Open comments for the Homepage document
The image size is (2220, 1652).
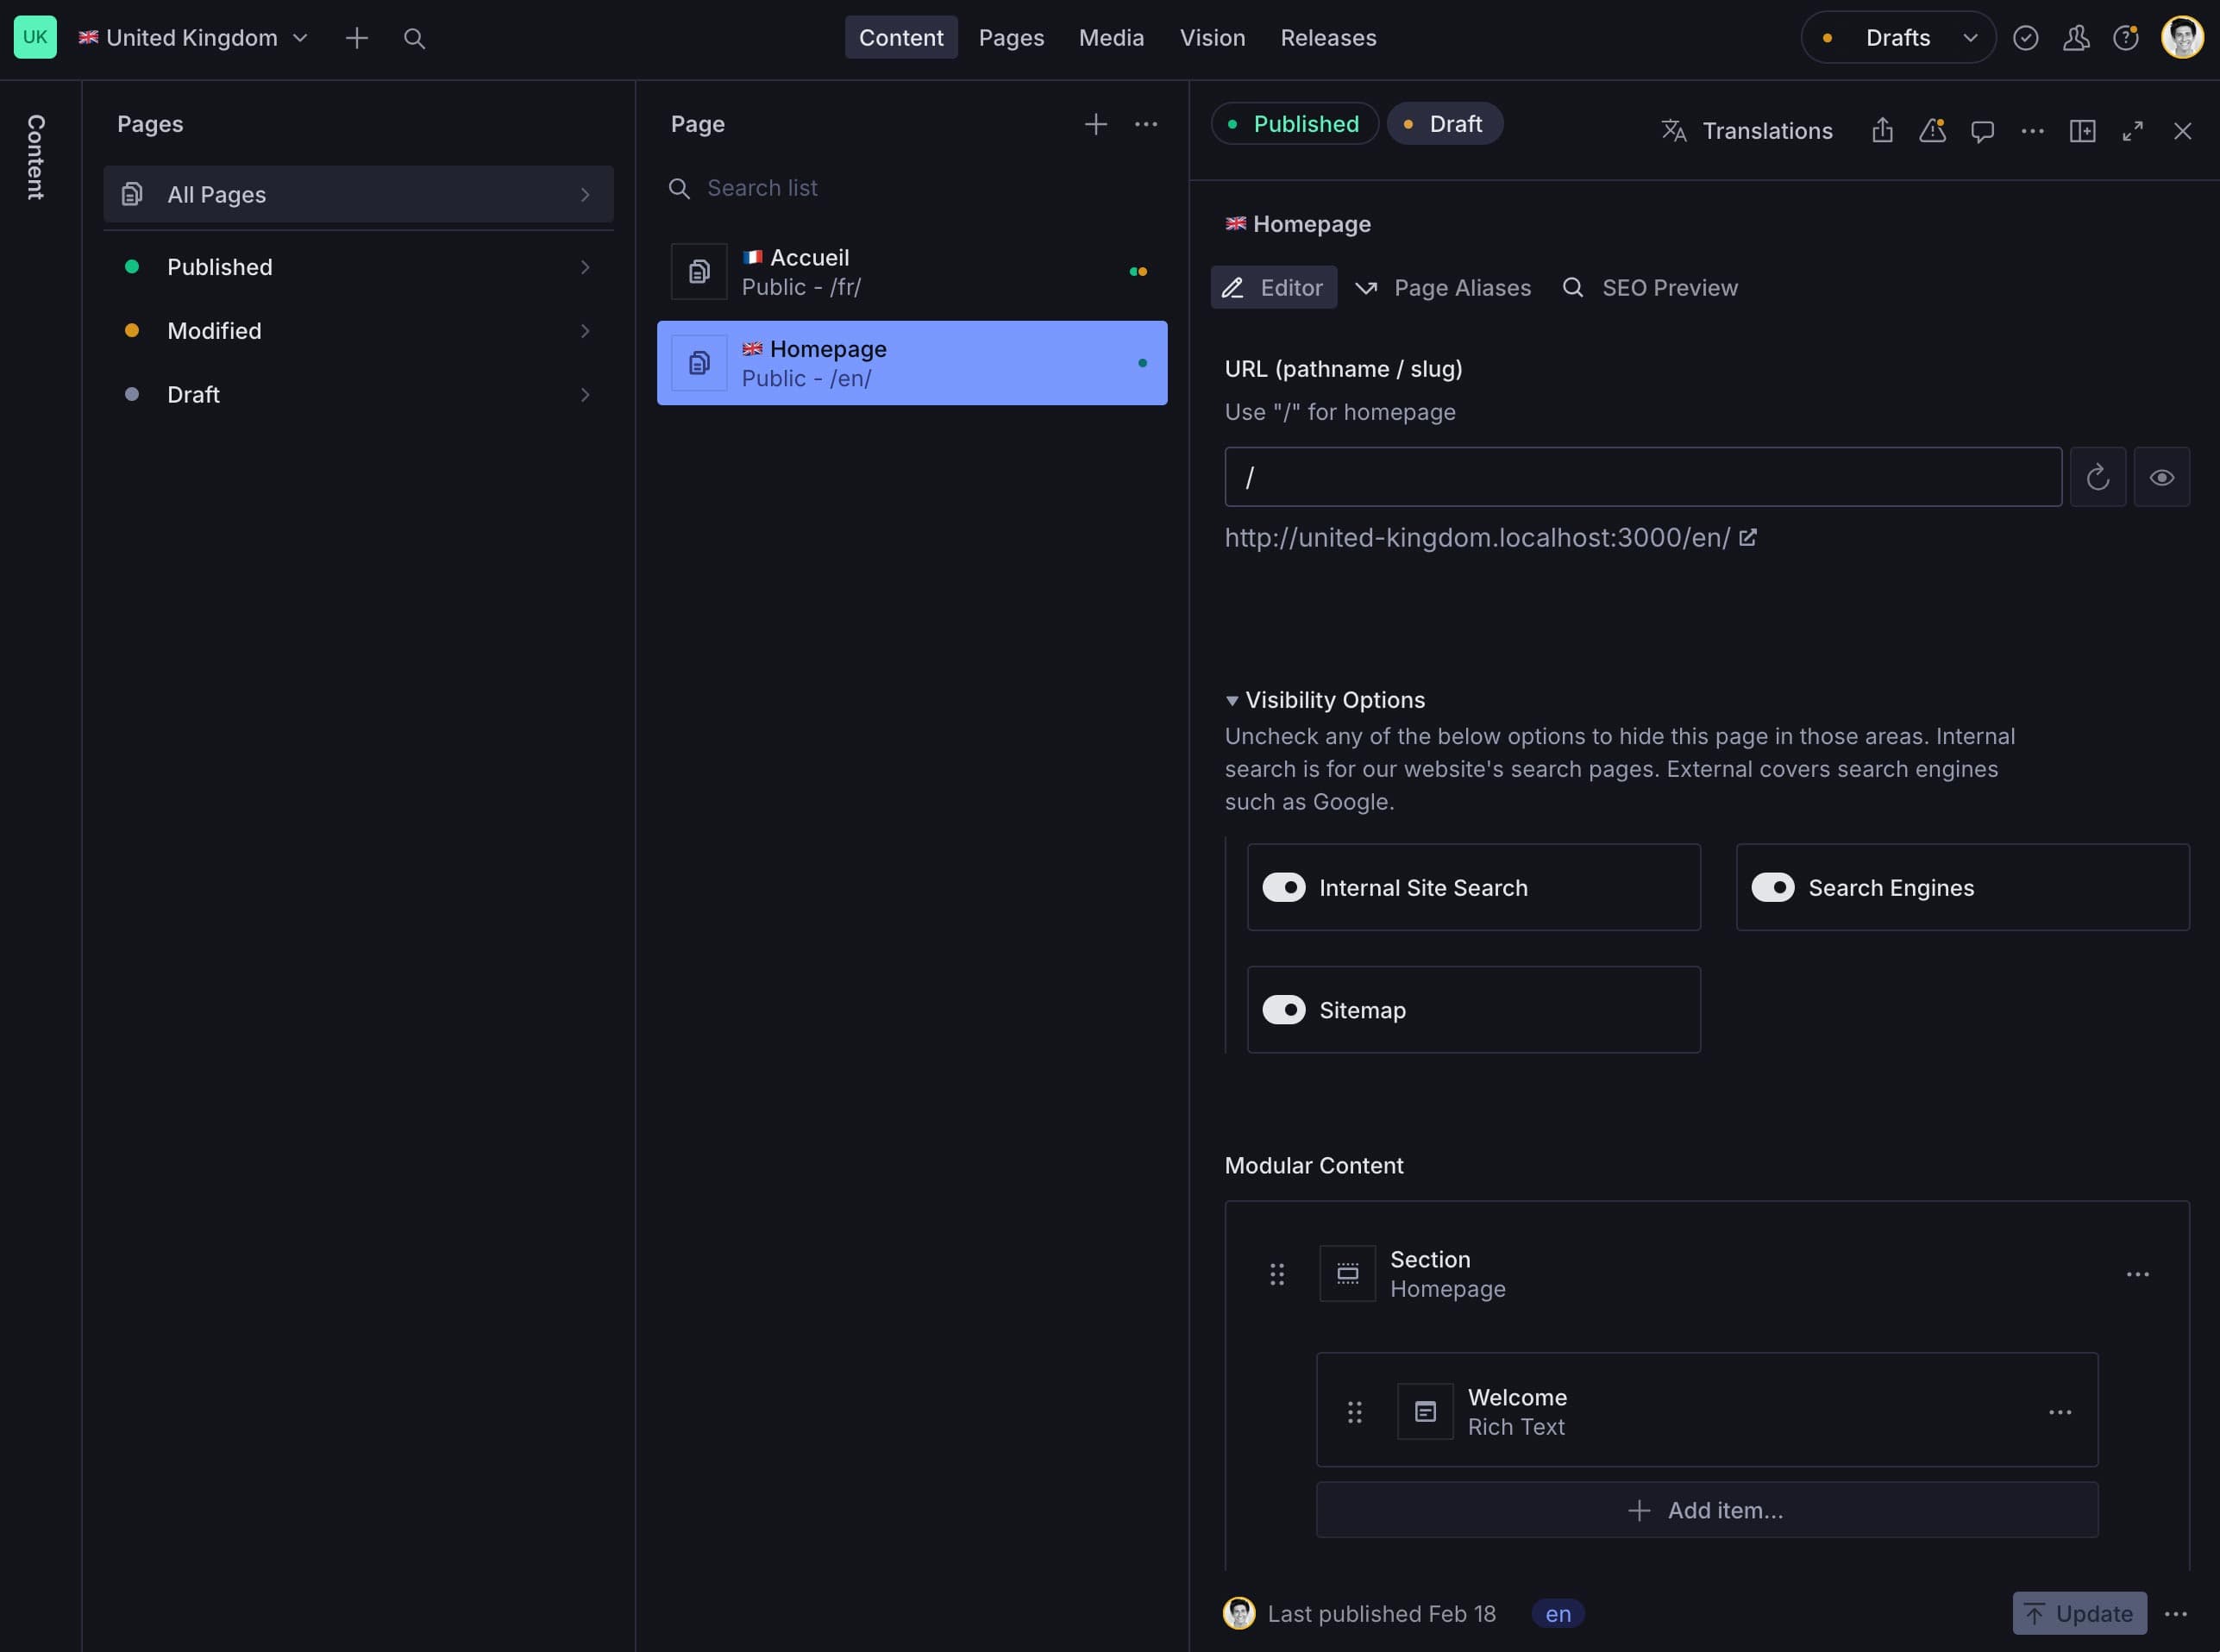pyautogui.click(x=1982, y=131)
